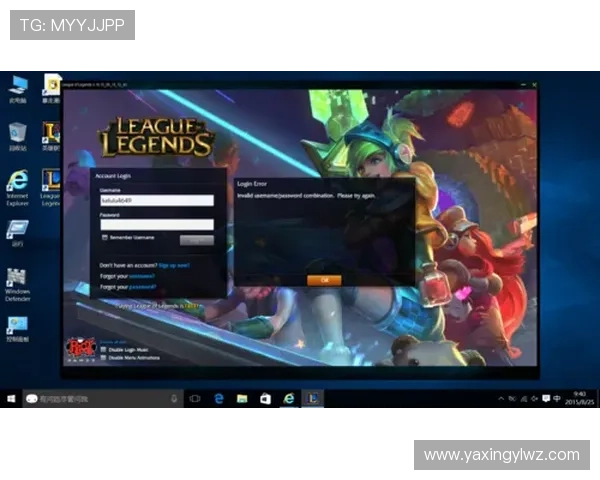This screenshot has width=600, height=480.
Task: Expand the system tray hidden icons arrow
Action: pyautogui.click(x=501, y=398)
